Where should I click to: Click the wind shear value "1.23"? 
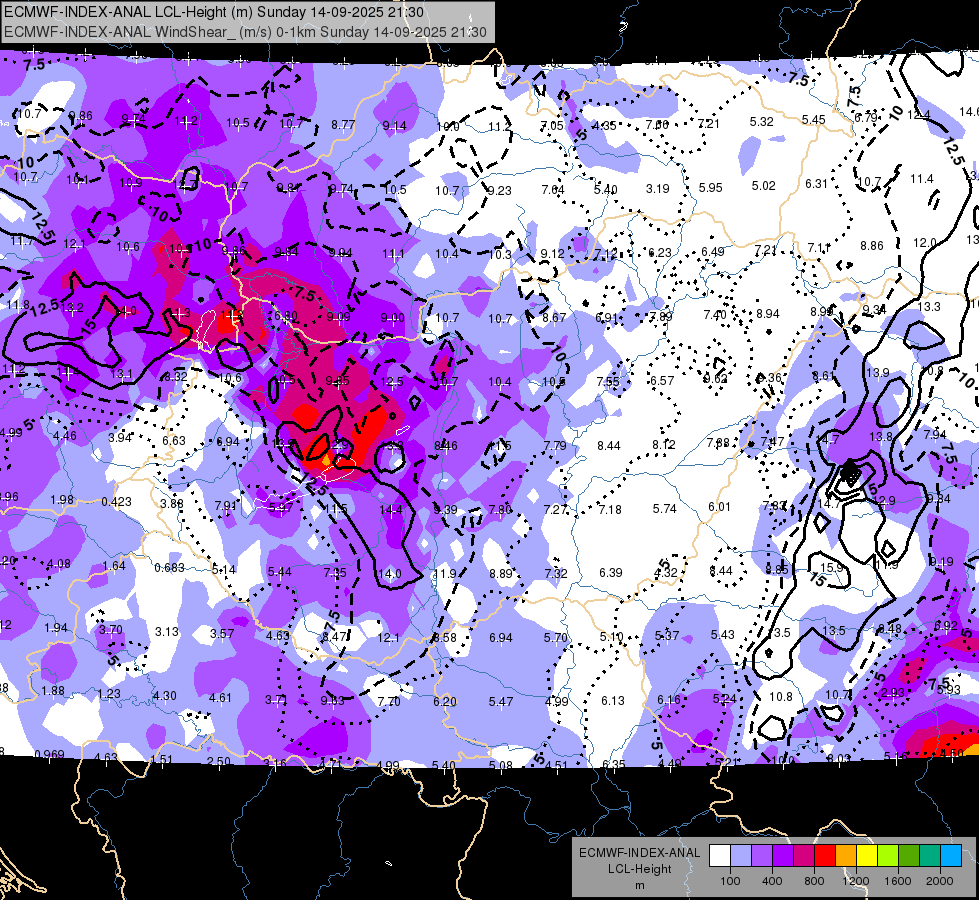(109, 693)
